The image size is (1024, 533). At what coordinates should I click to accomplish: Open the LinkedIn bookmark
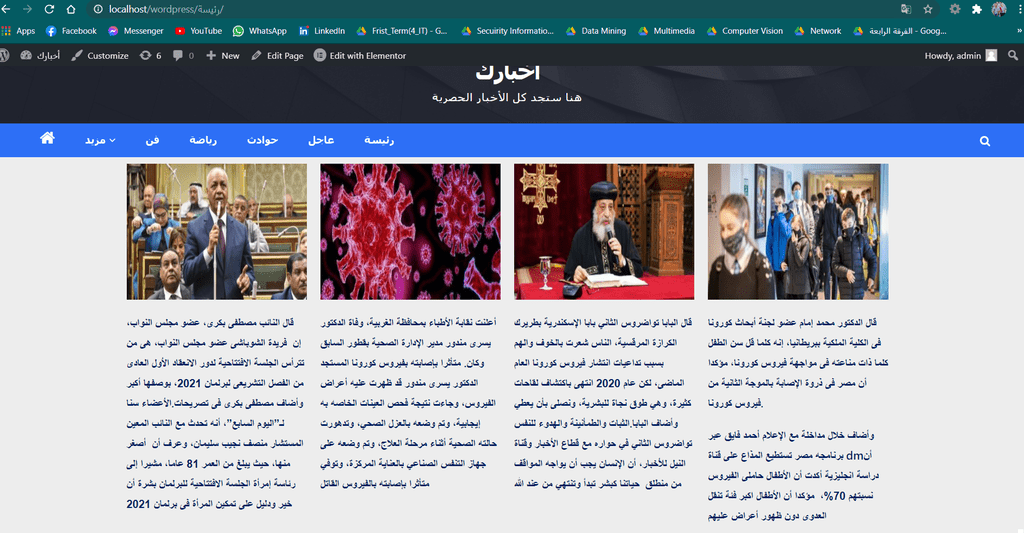(321, 31)
